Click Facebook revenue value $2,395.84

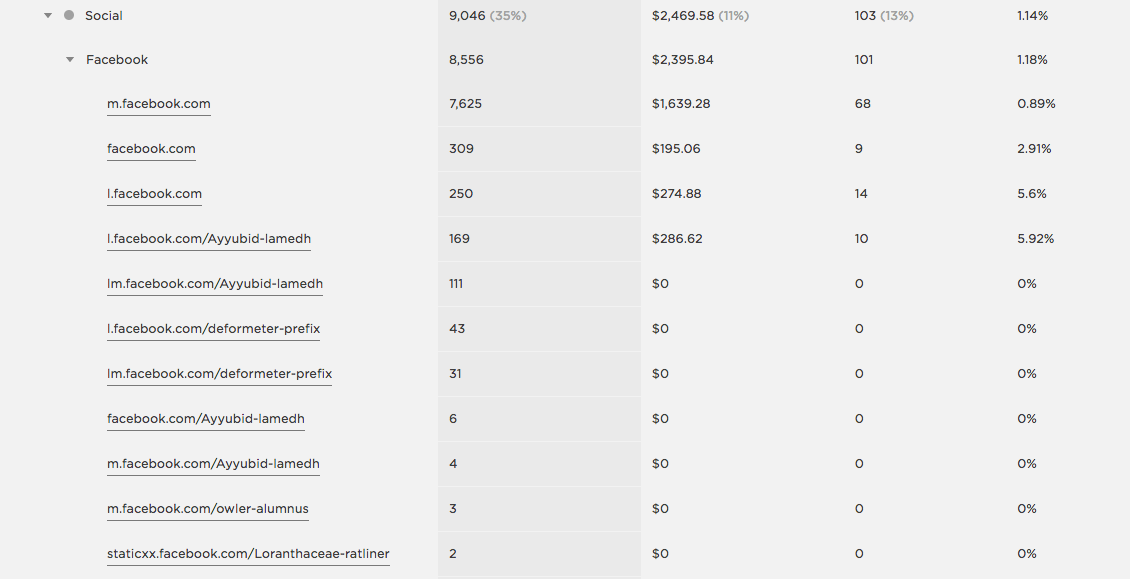683,60
